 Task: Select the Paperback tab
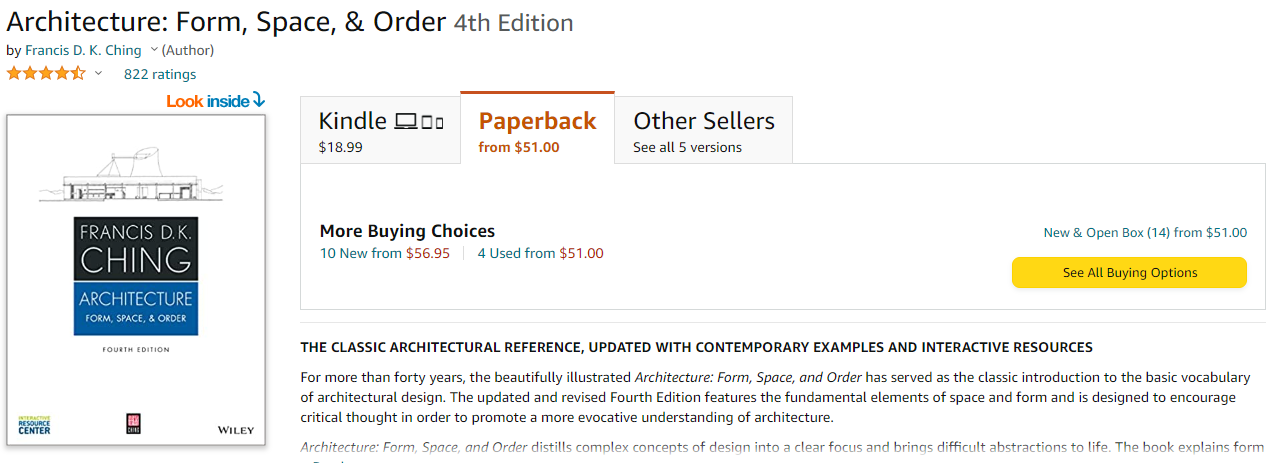[x=537, y=131]
